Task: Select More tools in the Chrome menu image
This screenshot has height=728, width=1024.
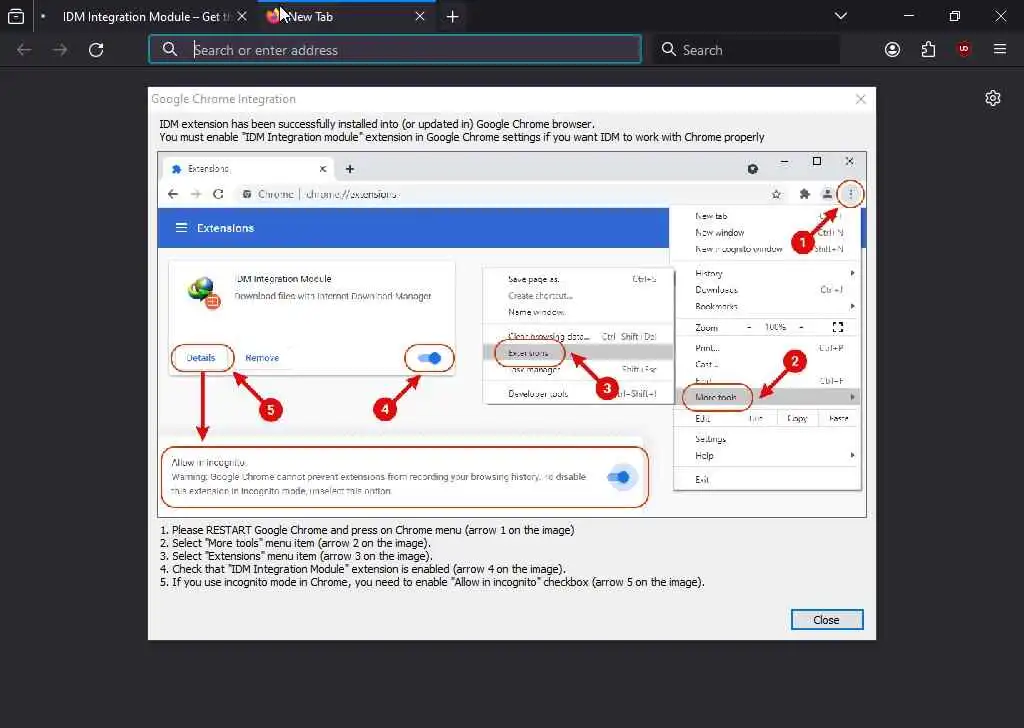Action: pyautogui.click(x=716, y=397)
